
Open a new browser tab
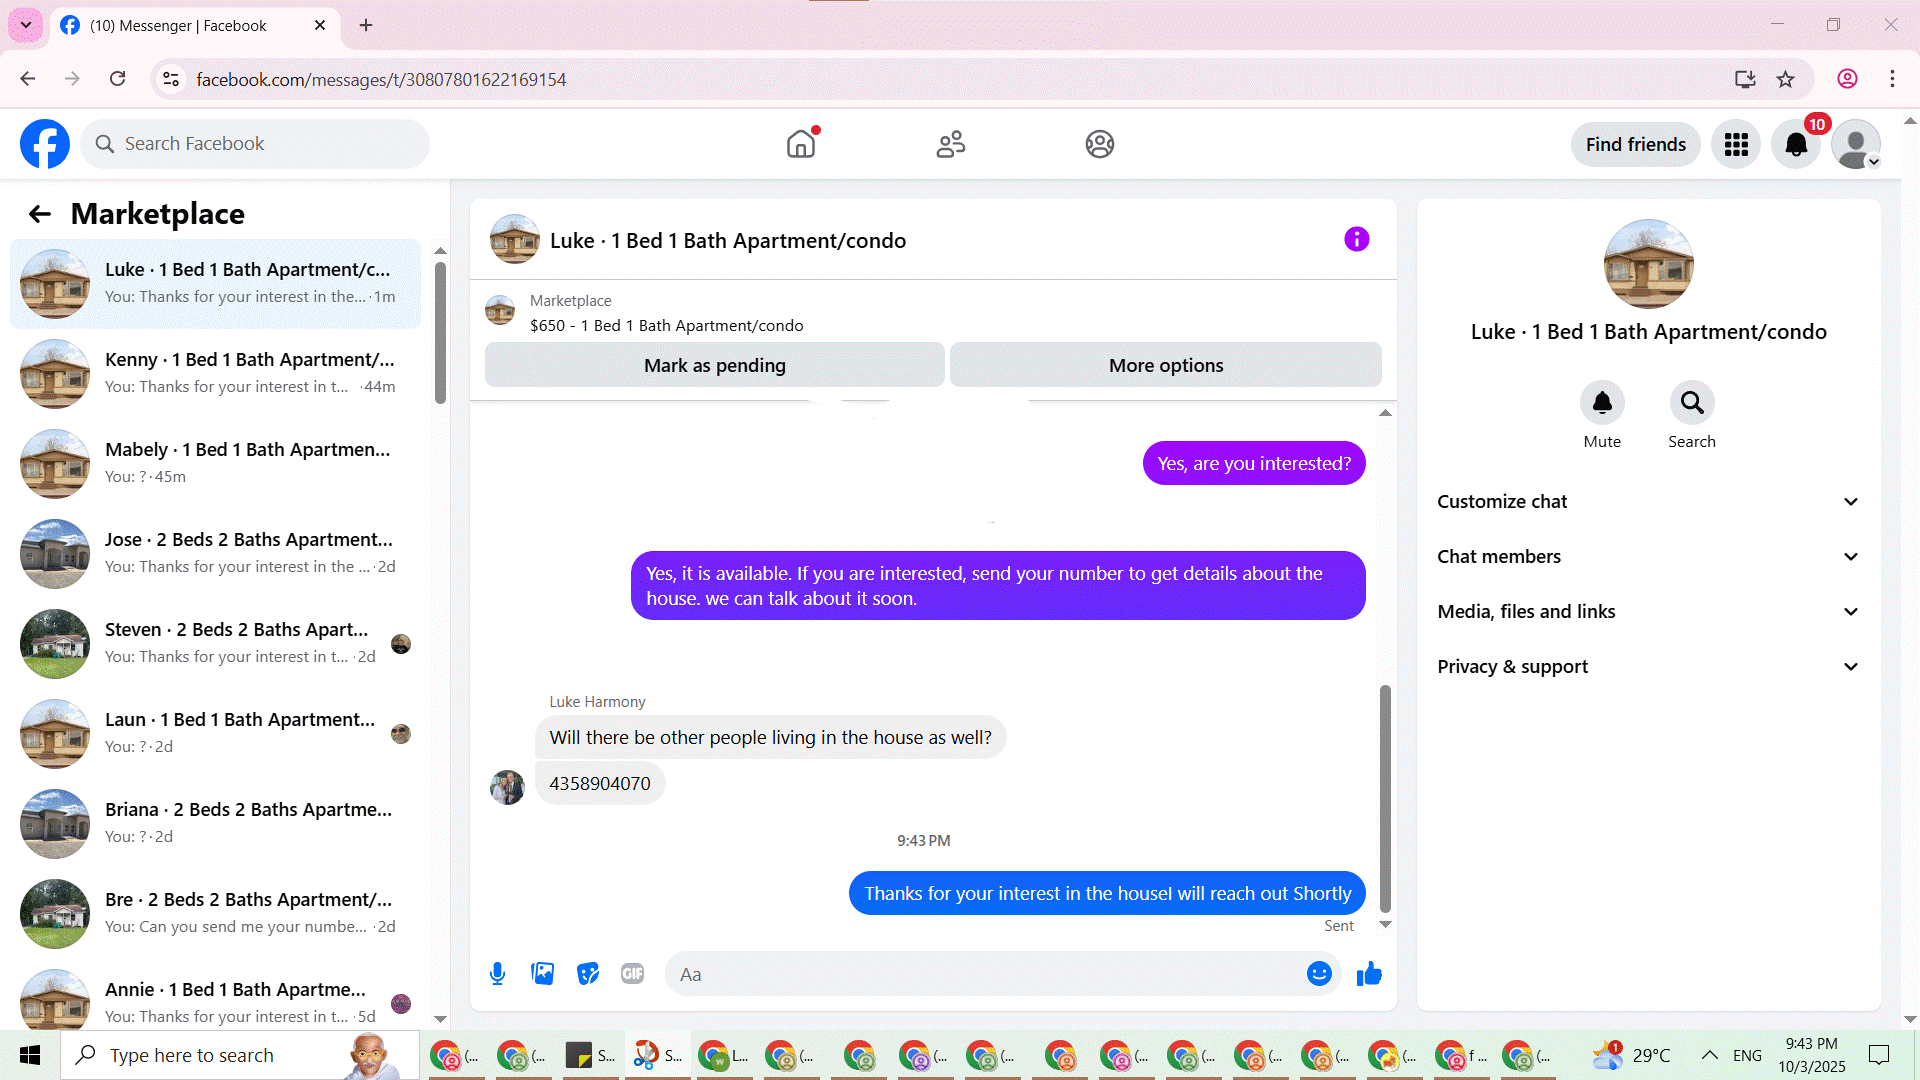366,25
